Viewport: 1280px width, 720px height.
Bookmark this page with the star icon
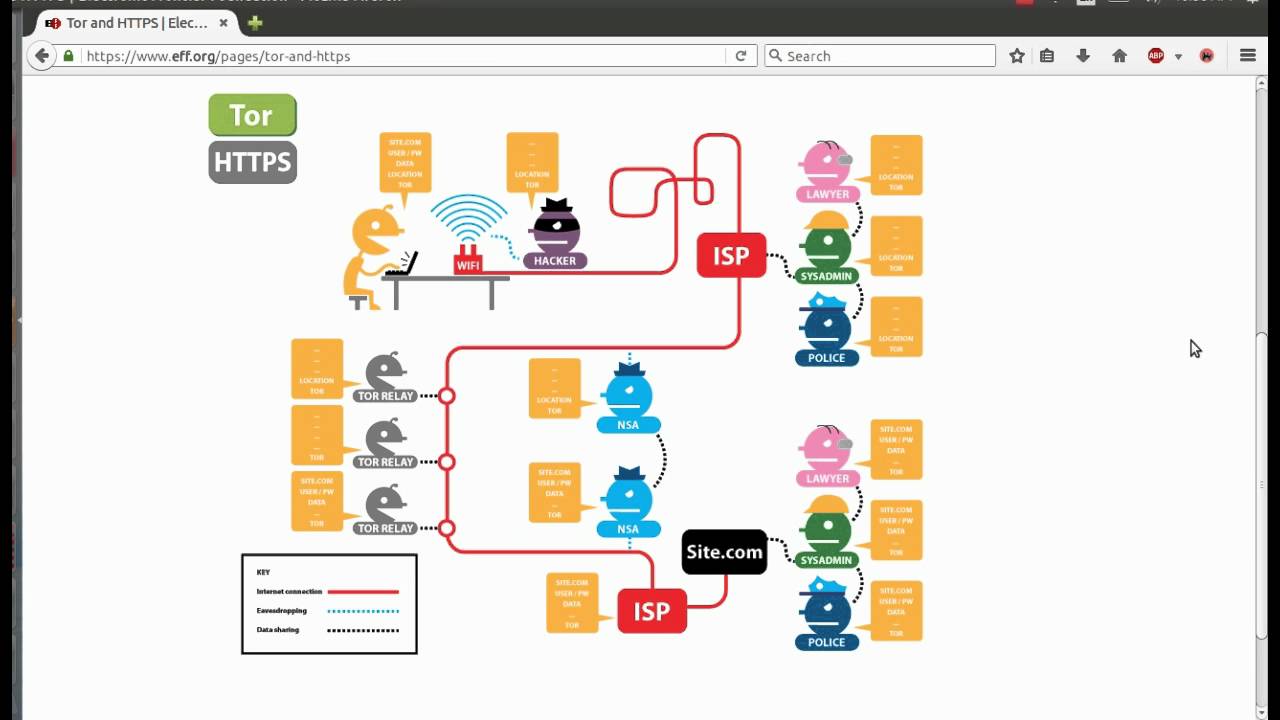pyautogui.click(x=1017, y=56)
